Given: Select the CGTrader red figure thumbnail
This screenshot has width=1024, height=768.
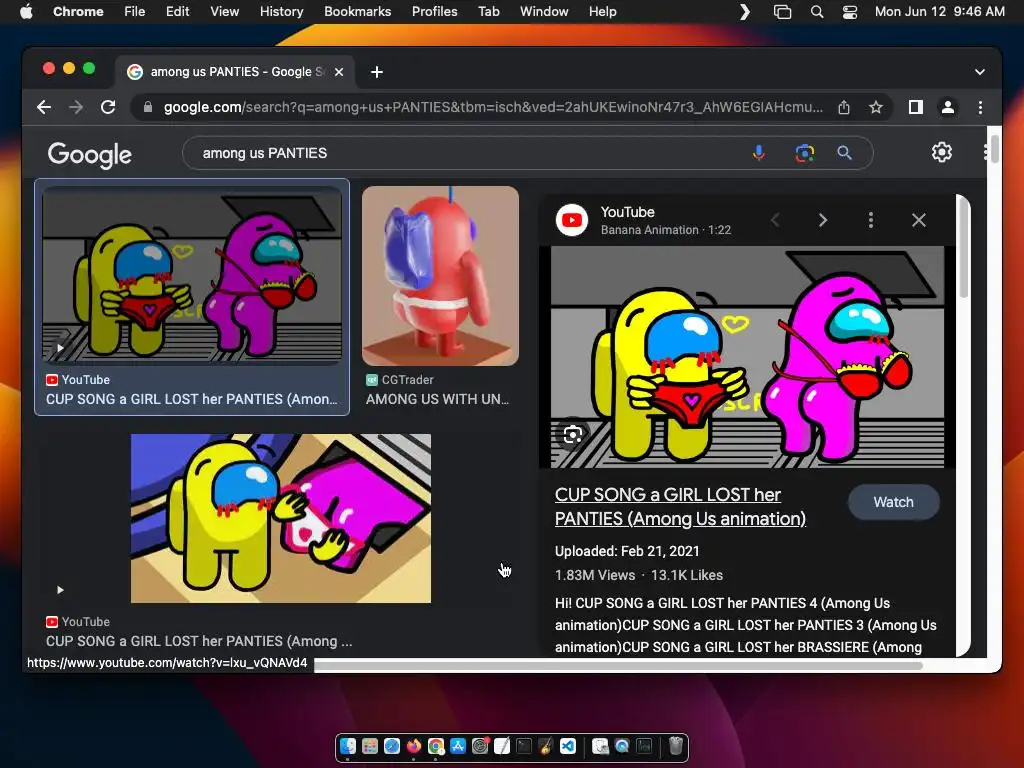Looking at the screenshot, I should (x=440, y=276).
